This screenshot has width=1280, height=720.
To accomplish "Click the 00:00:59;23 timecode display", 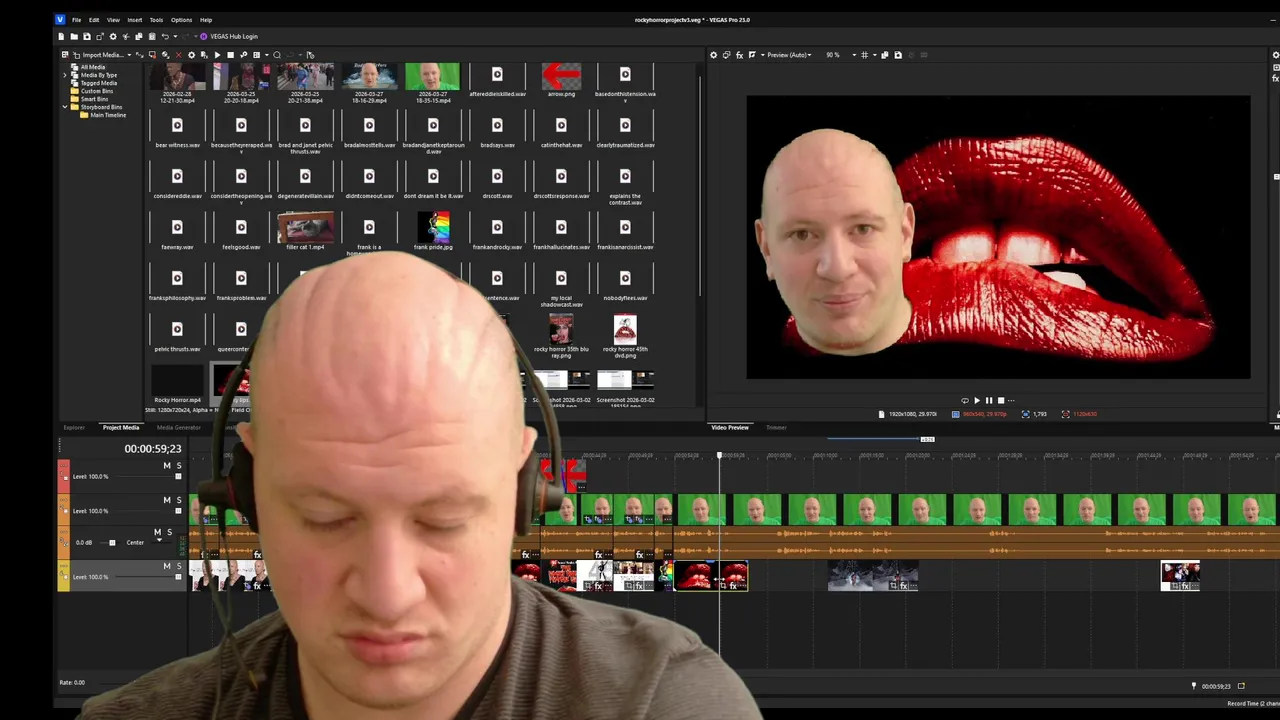I will tap(152, 449).
